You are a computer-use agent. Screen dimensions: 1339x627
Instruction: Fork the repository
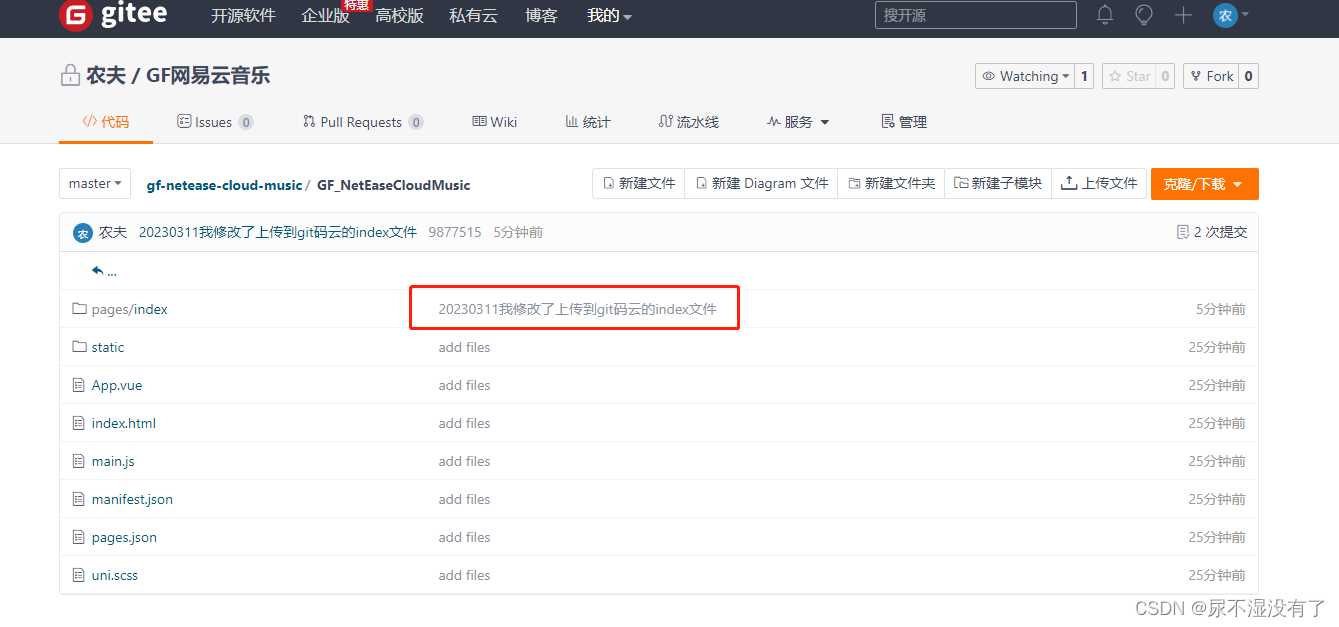point(1211,76)
